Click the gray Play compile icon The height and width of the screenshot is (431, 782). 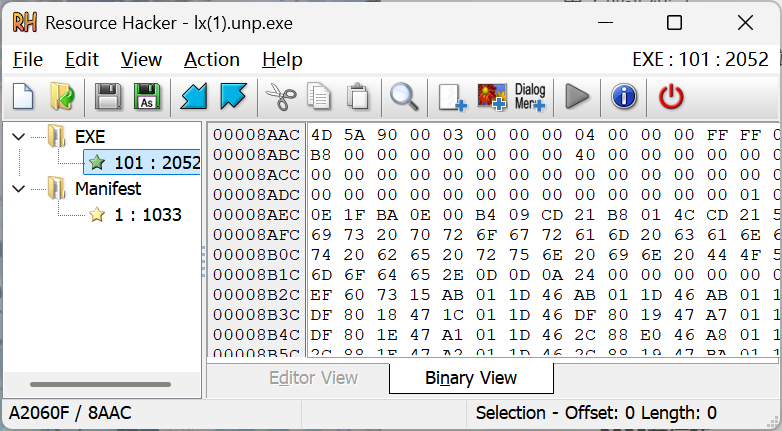click(577, 96)
